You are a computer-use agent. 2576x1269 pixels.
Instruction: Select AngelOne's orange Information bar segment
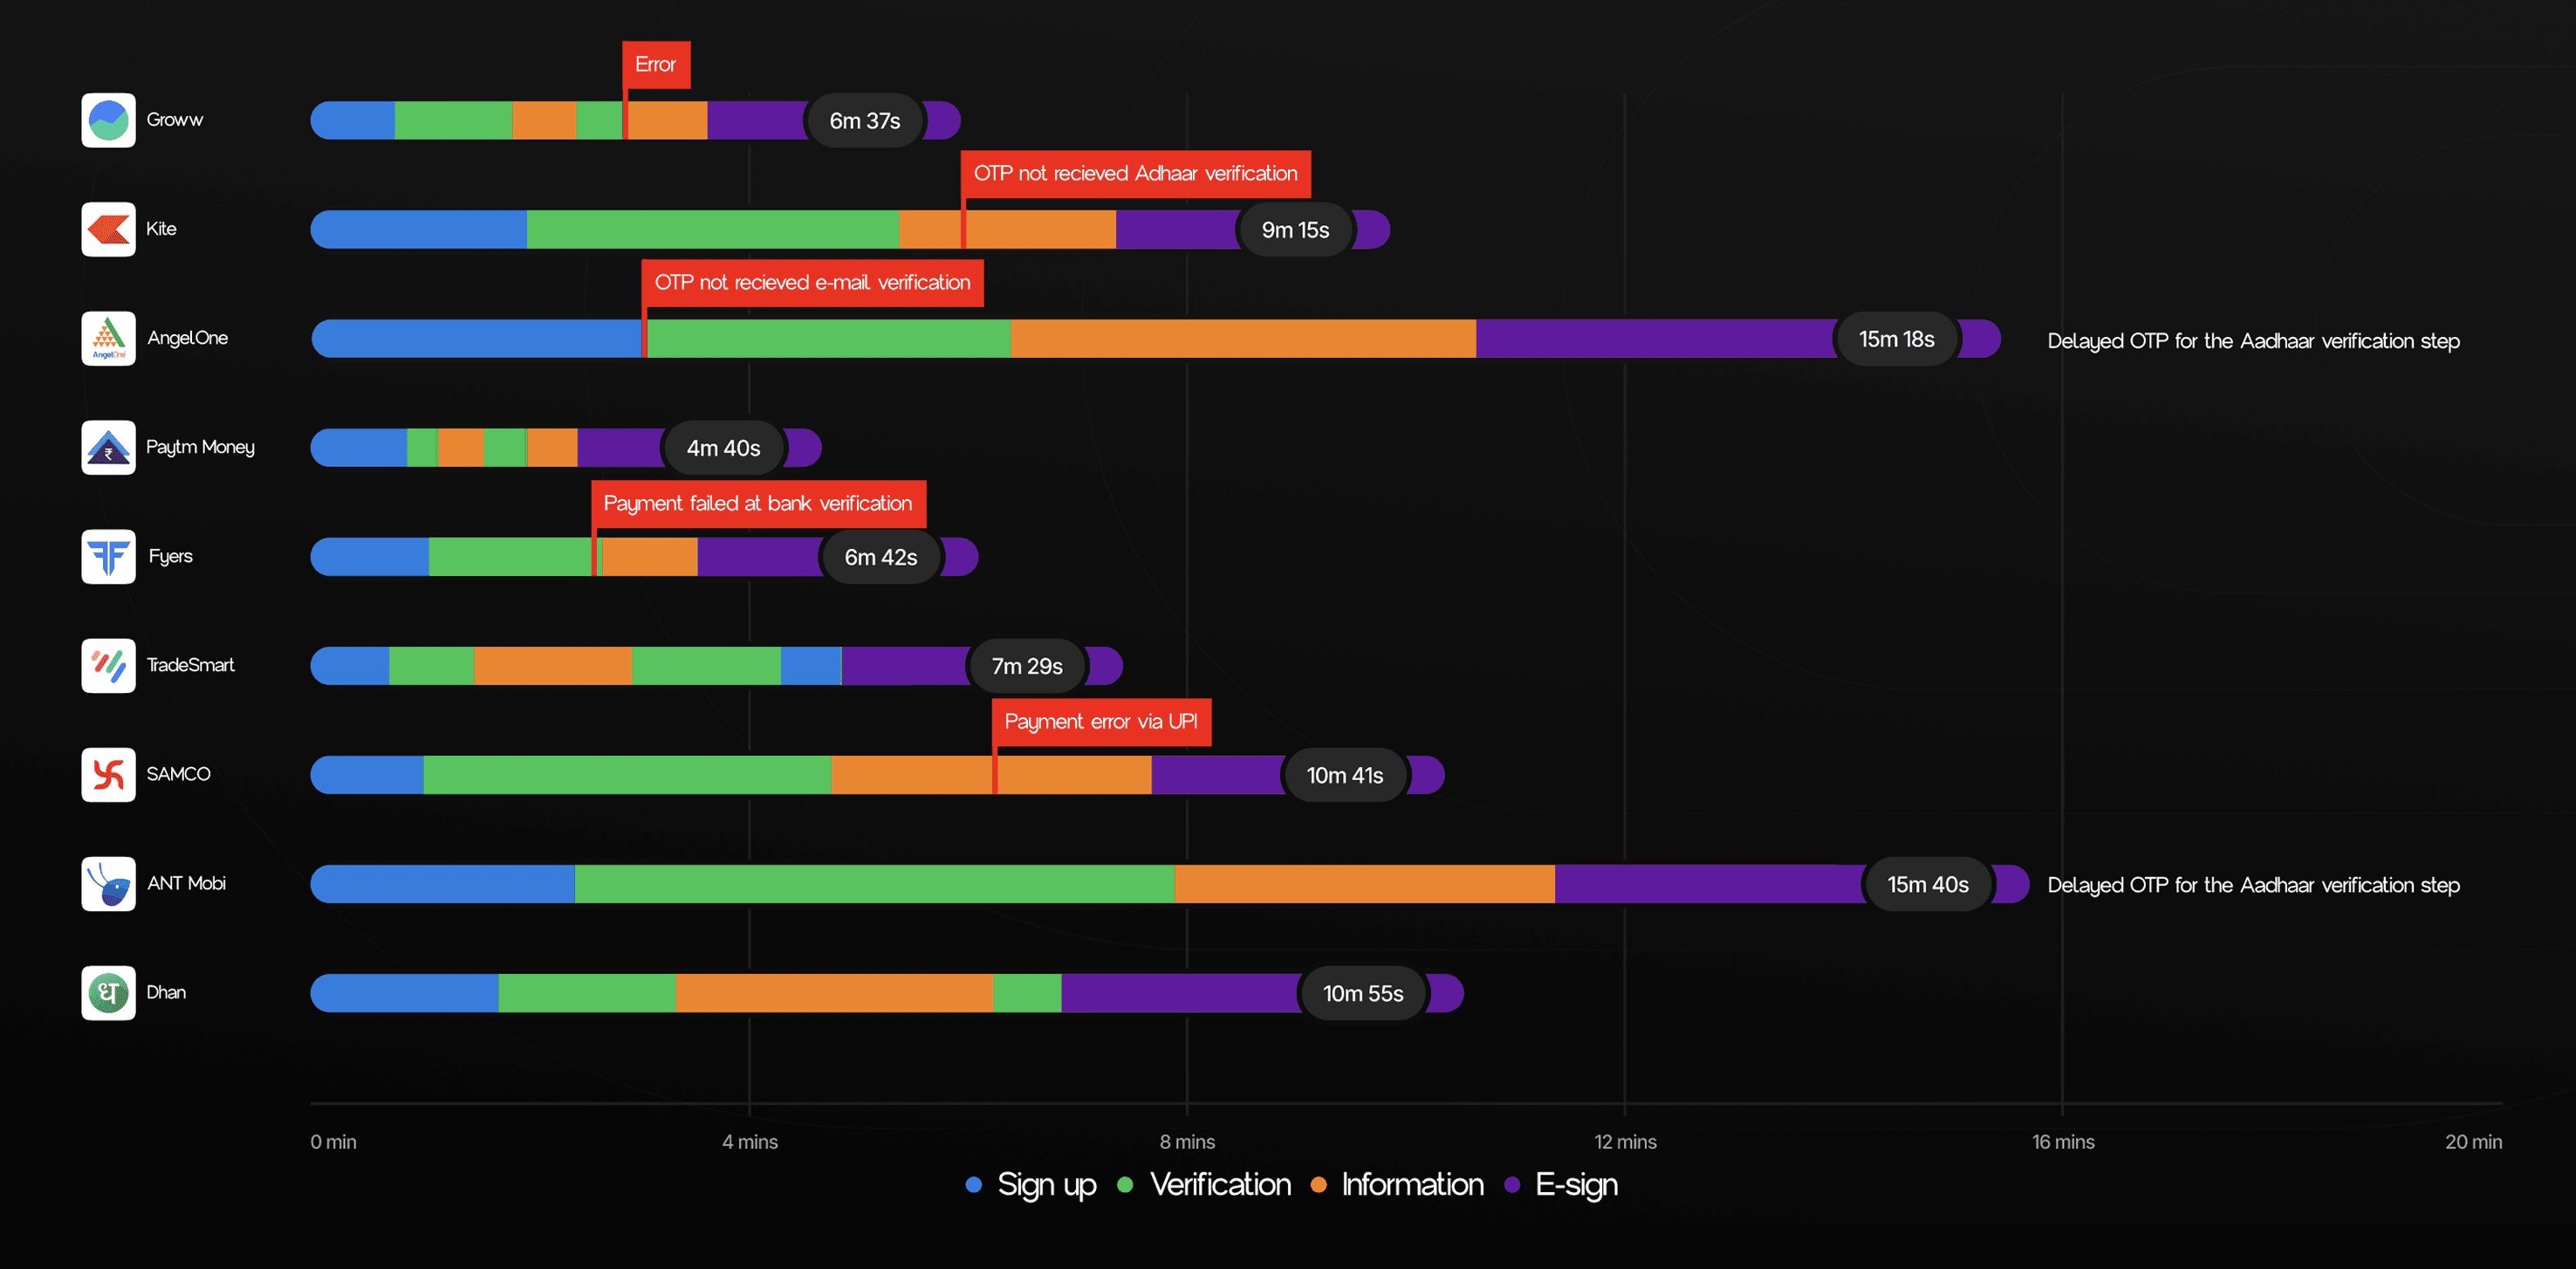click(x=1243, y=338)
